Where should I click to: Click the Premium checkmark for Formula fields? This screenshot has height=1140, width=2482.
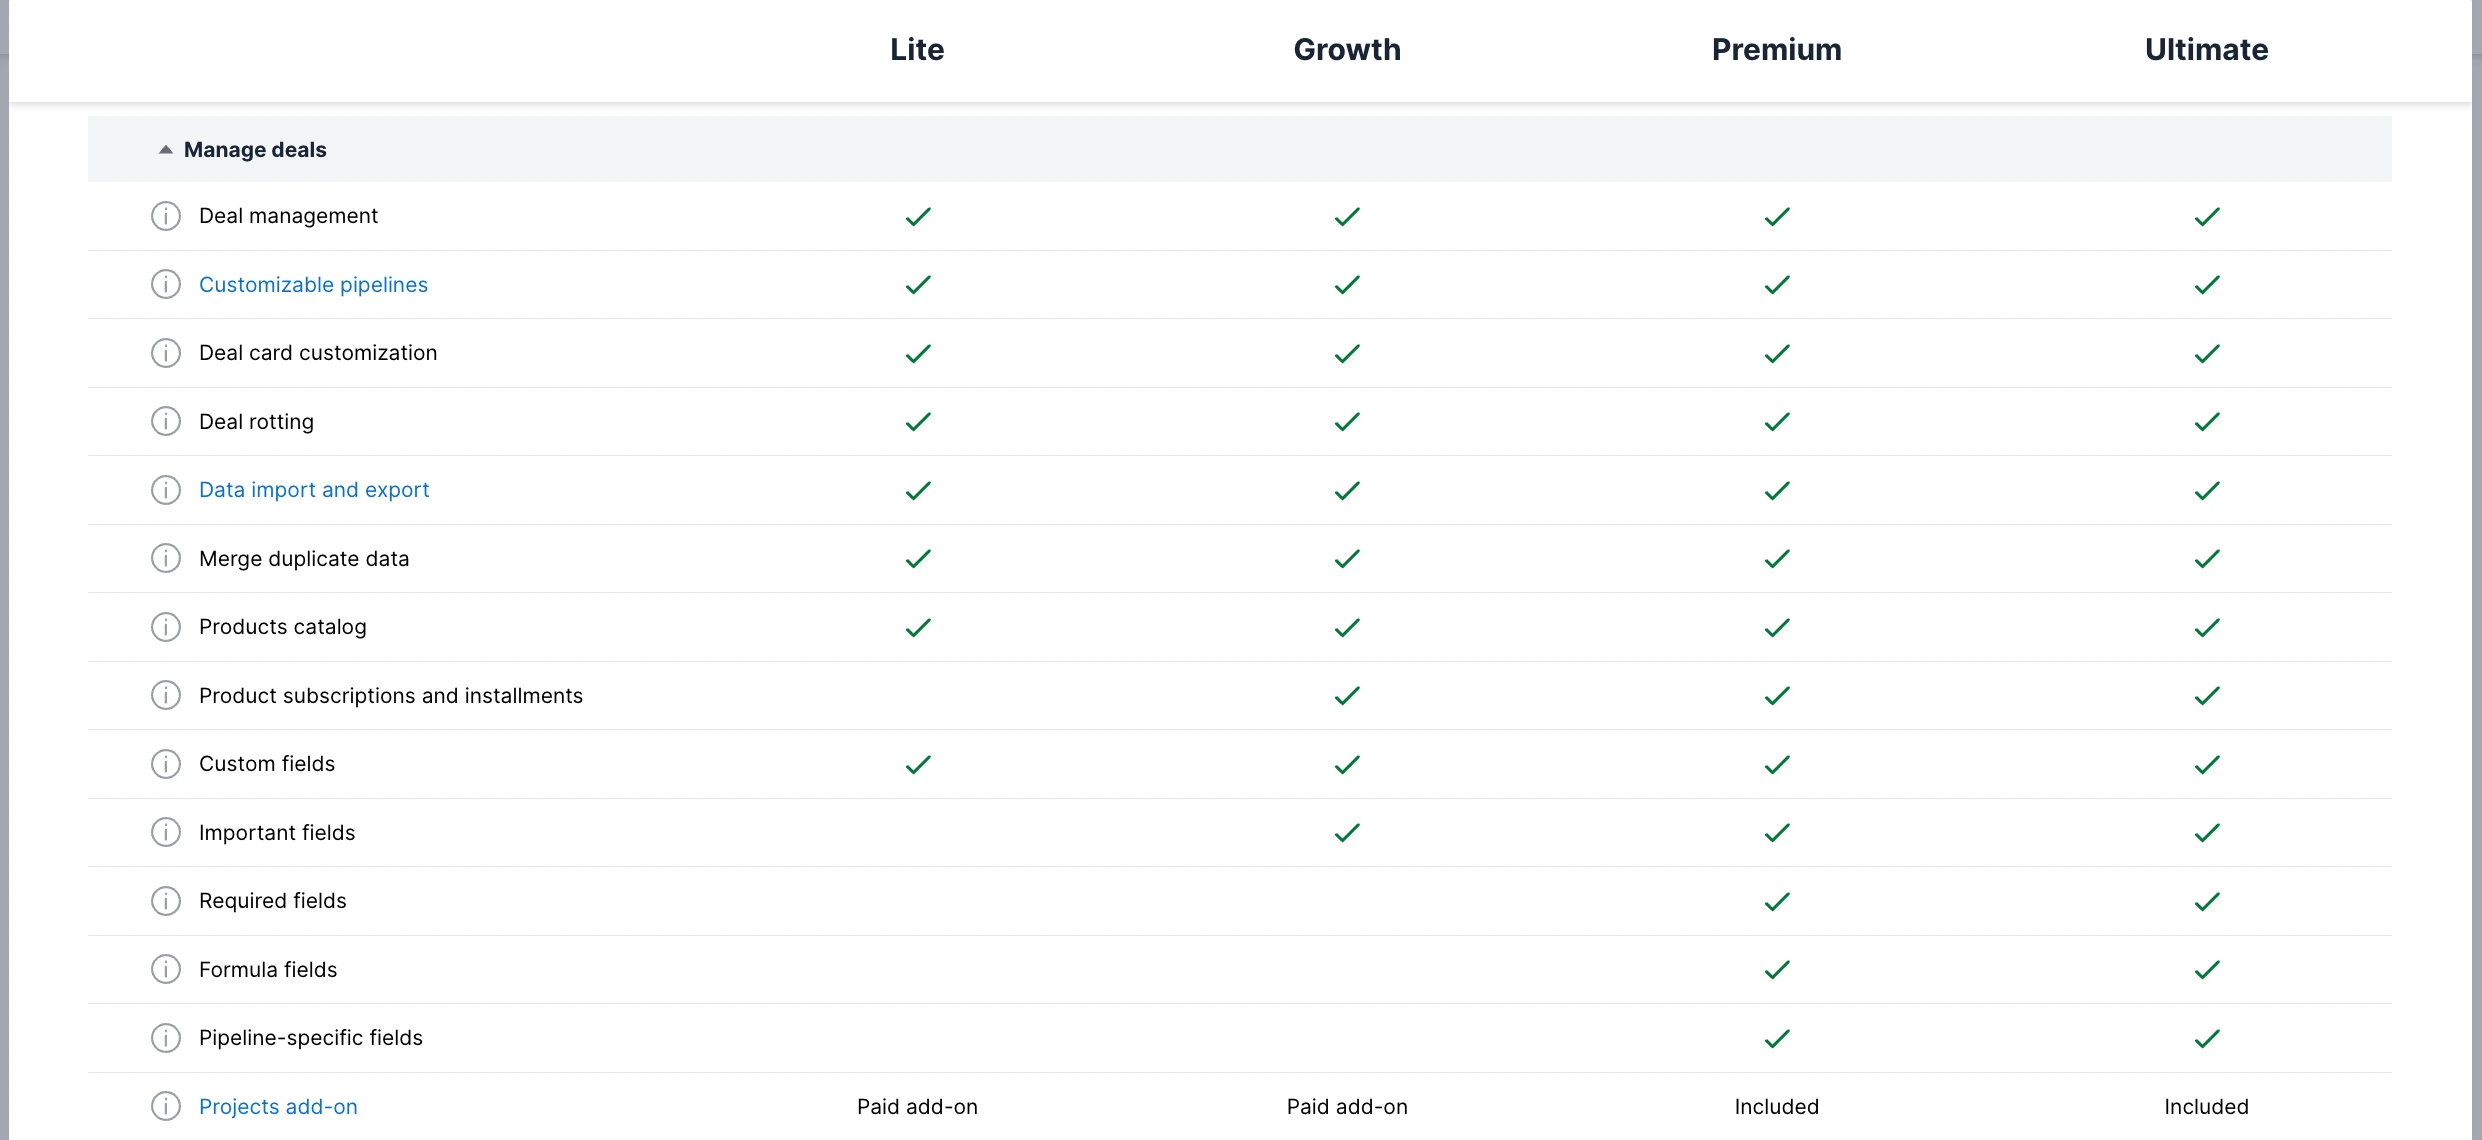(1776, 969)
